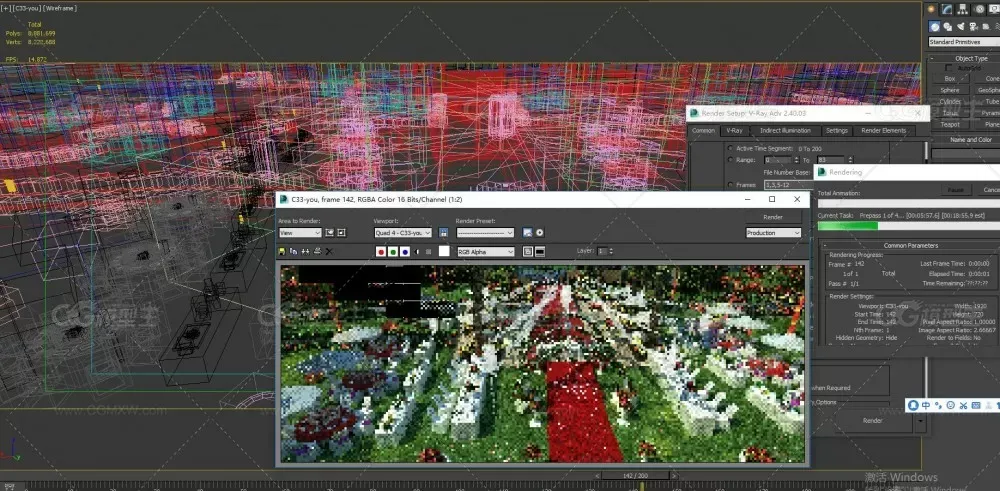Toggle UI overlay icon beside RGB Alpha
This screenshot has width=1000, height=491.
click(527, 252)
